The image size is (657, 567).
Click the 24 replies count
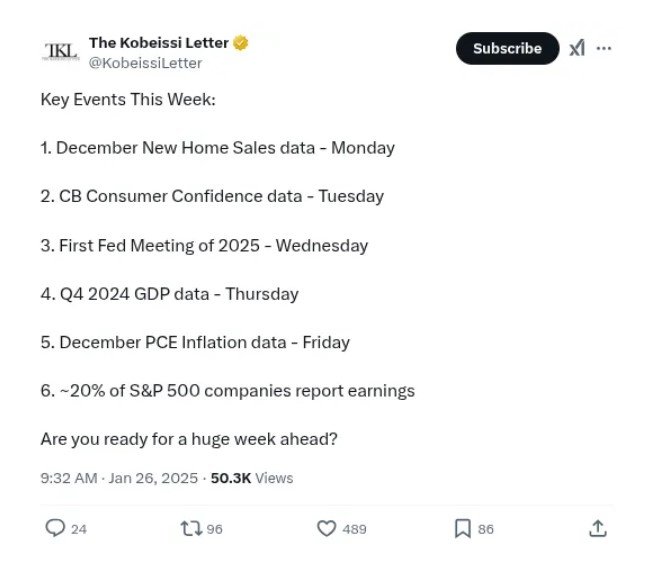(x=79, y=529)
